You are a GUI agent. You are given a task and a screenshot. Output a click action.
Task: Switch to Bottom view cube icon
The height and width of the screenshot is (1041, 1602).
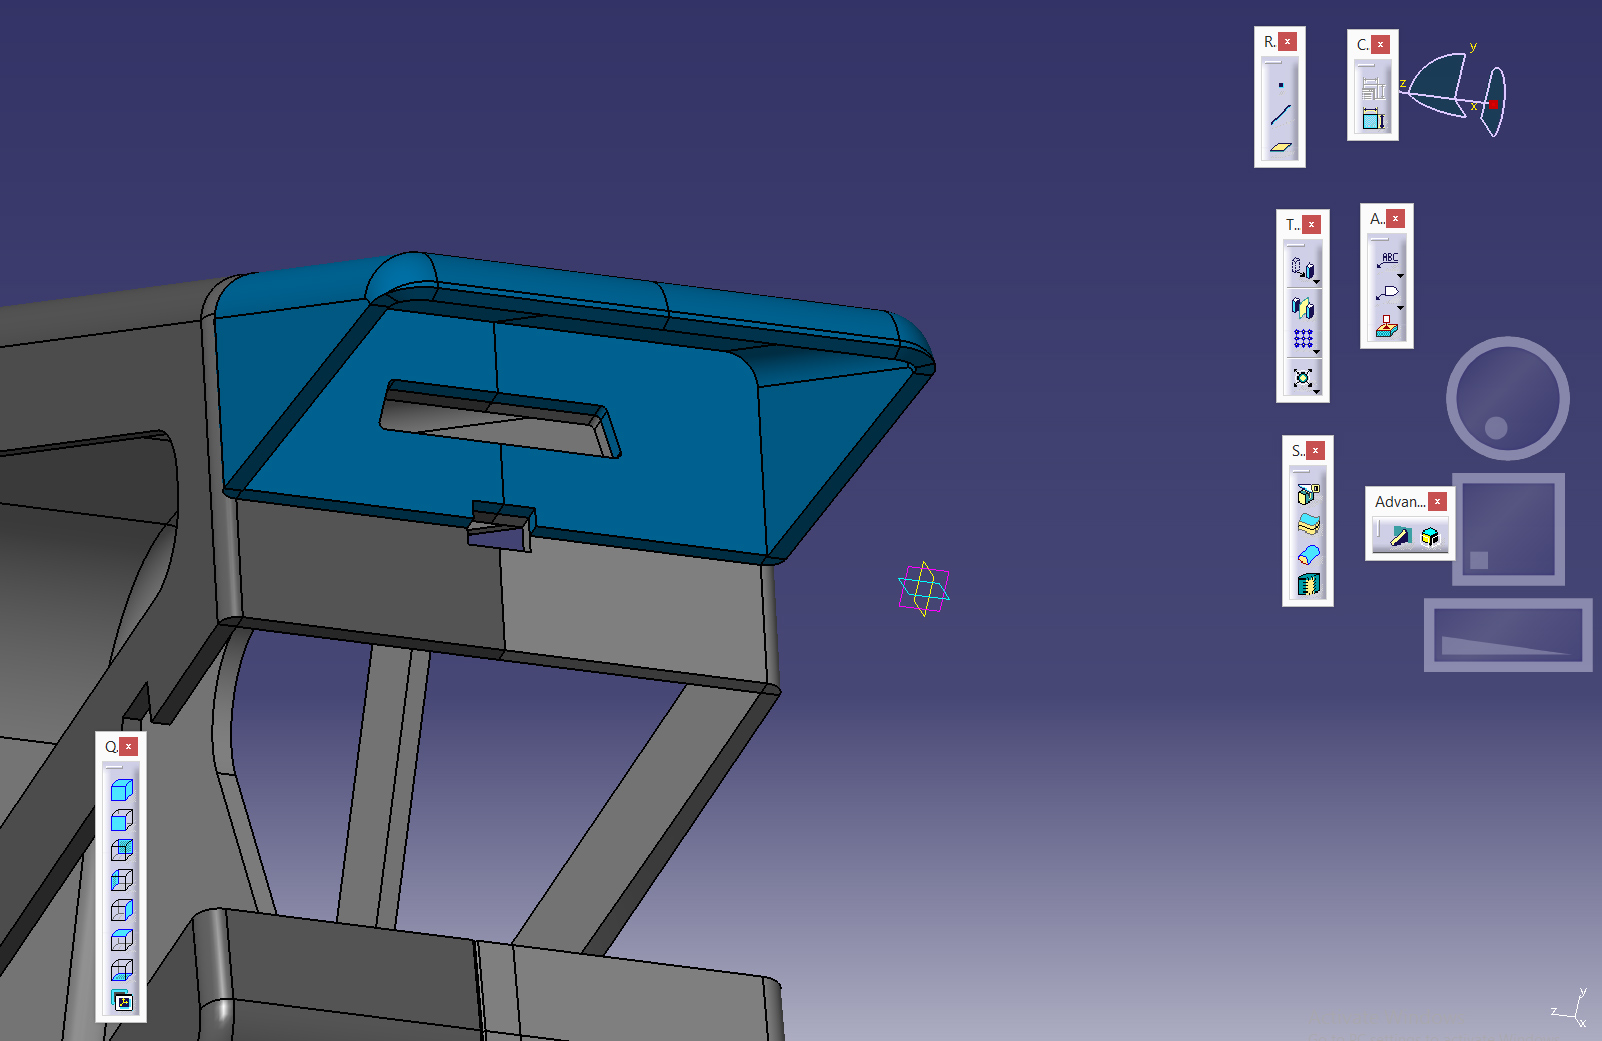pyautogui.click(x=121, y=970)
